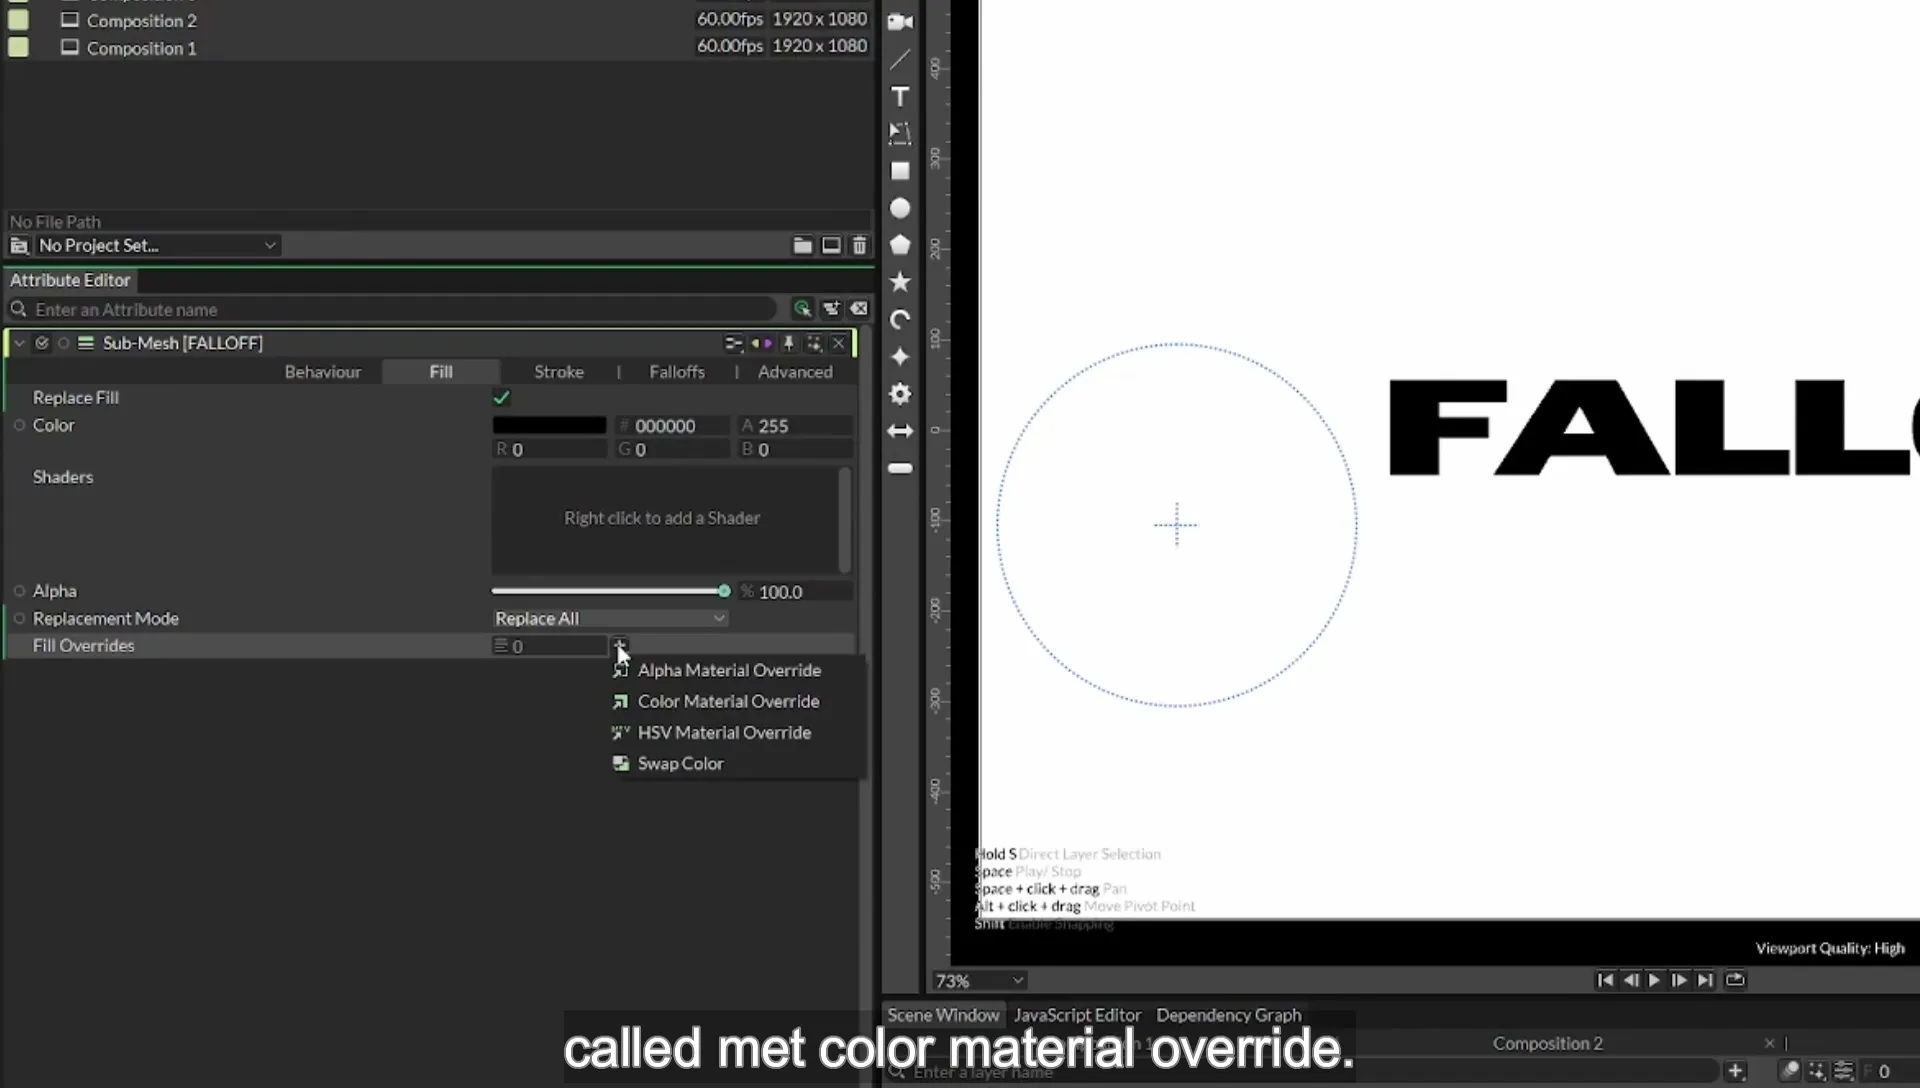This screenshot has width=1920, height=1088.
Task: Select the Text tool
Action: [900, 96]
